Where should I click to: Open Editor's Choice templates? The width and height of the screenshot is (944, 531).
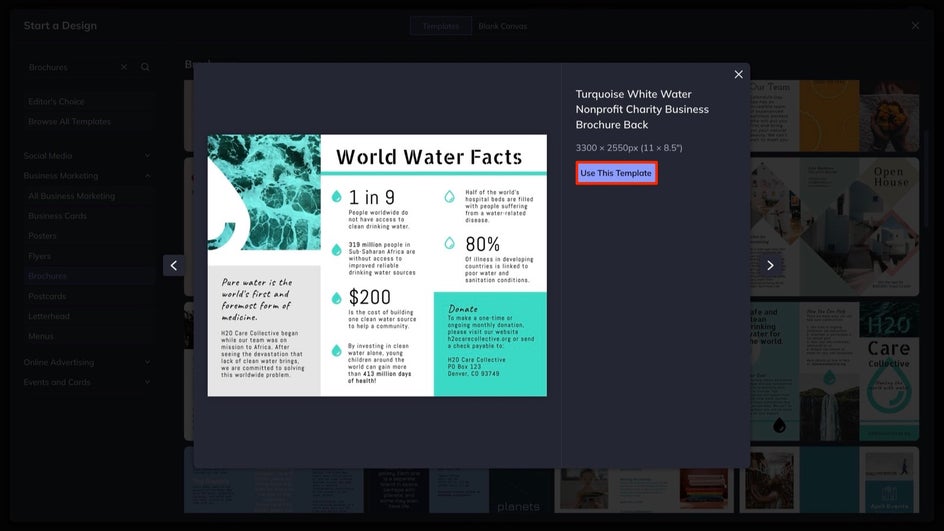coord(56,102)
